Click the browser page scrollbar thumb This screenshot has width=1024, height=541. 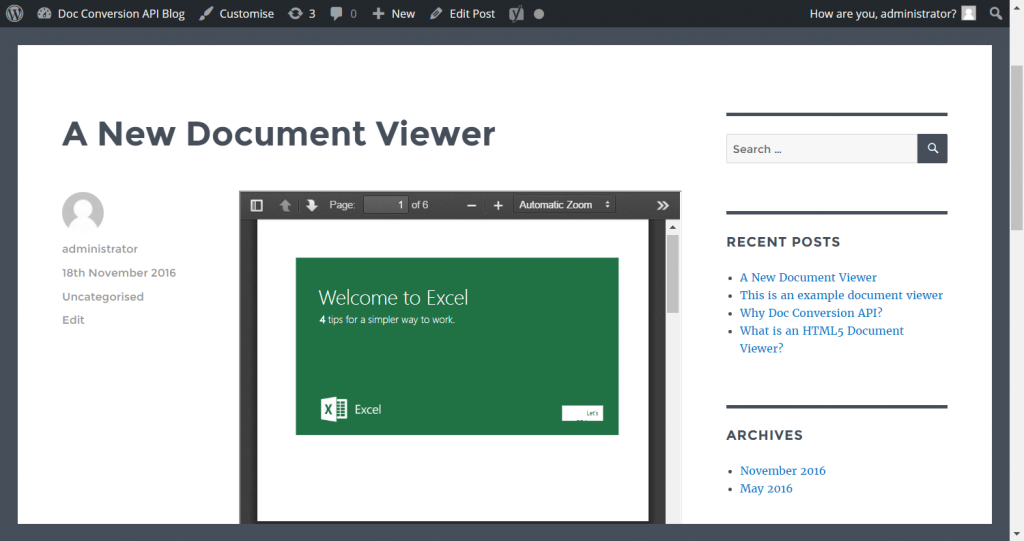(1017, 147)
